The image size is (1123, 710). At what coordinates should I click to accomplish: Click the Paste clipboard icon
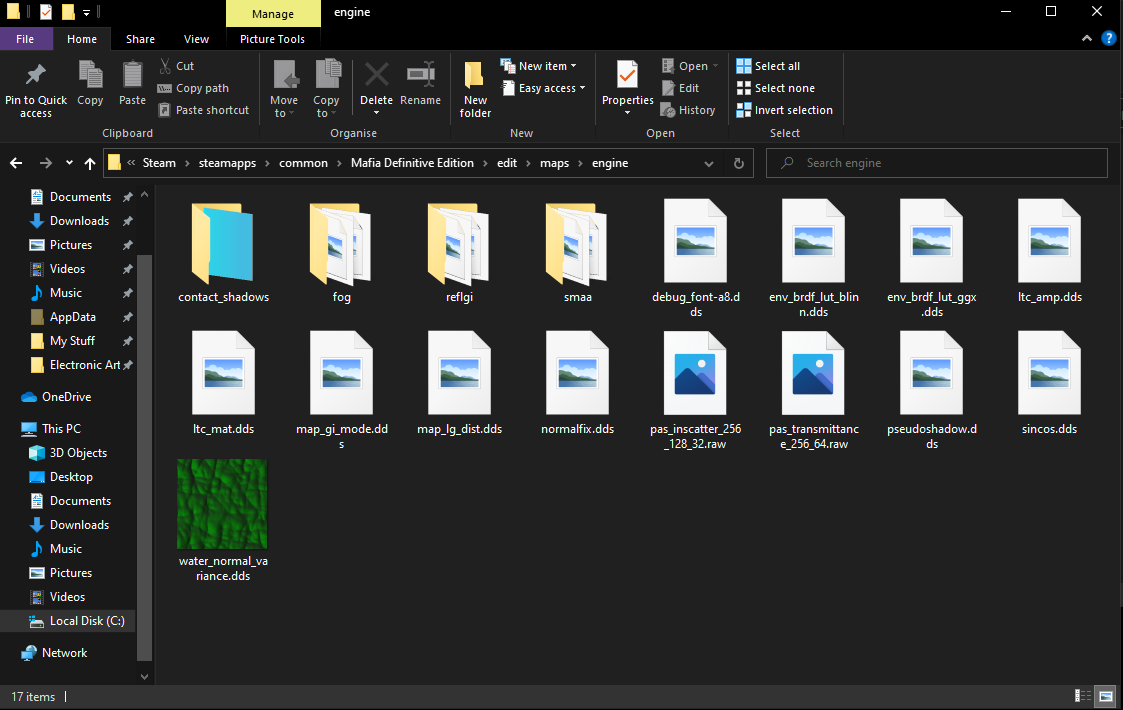[x=132, y=76]
